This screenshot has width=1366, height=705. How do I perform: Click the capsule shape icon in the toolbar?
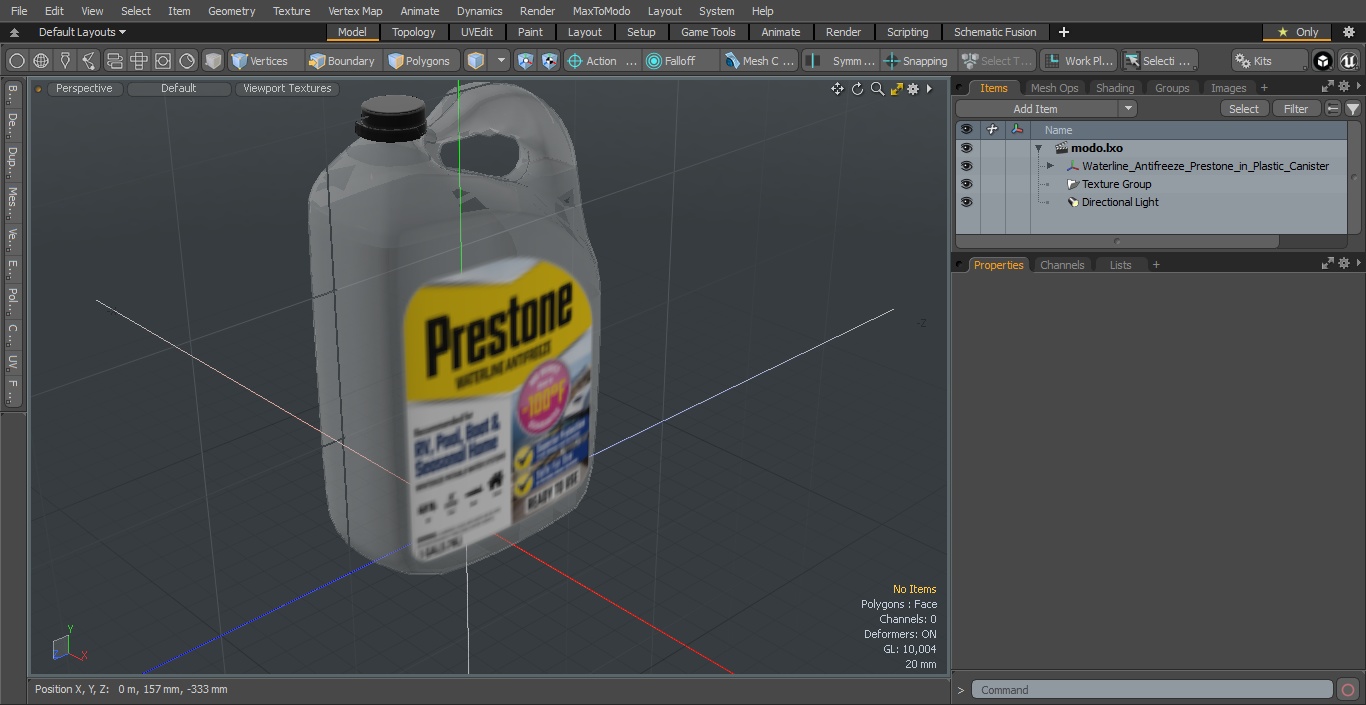tap(114, 61)
